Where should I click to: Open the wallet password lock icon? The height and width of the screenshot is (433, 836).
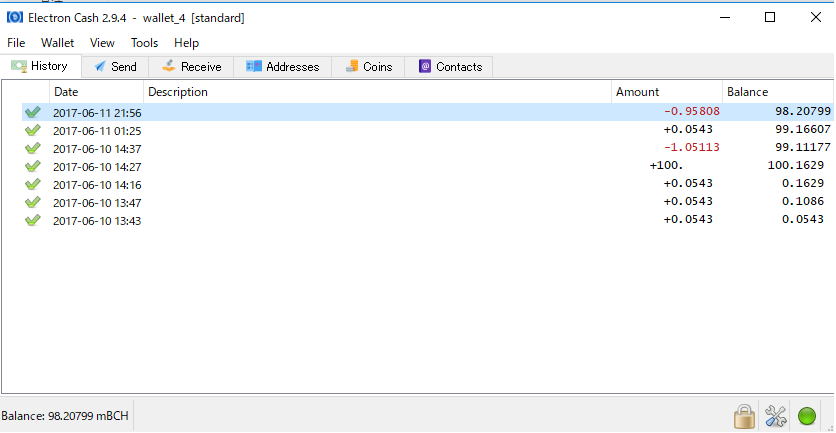point(744,416)
